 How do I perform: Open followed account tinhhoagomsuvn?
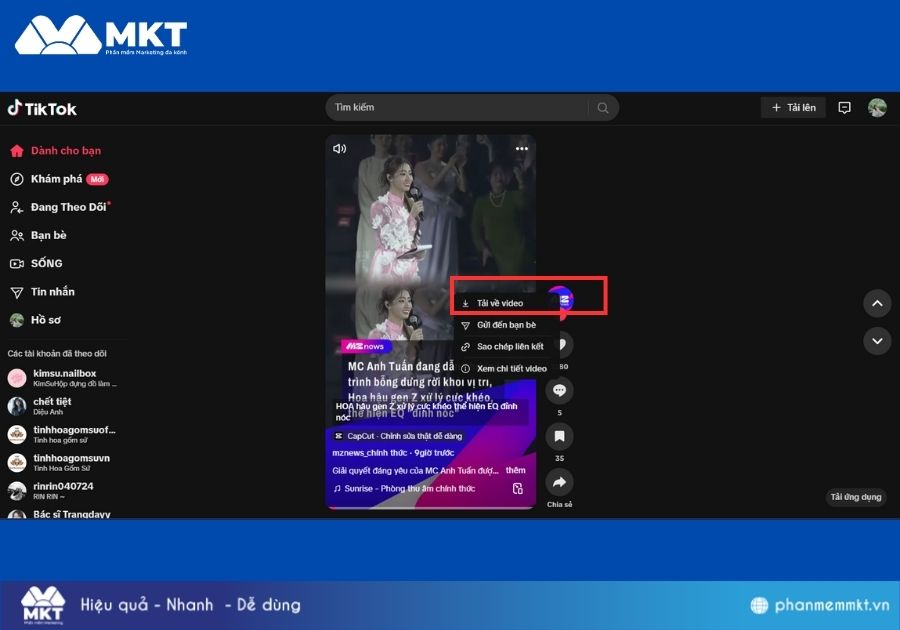coord(59,462)
